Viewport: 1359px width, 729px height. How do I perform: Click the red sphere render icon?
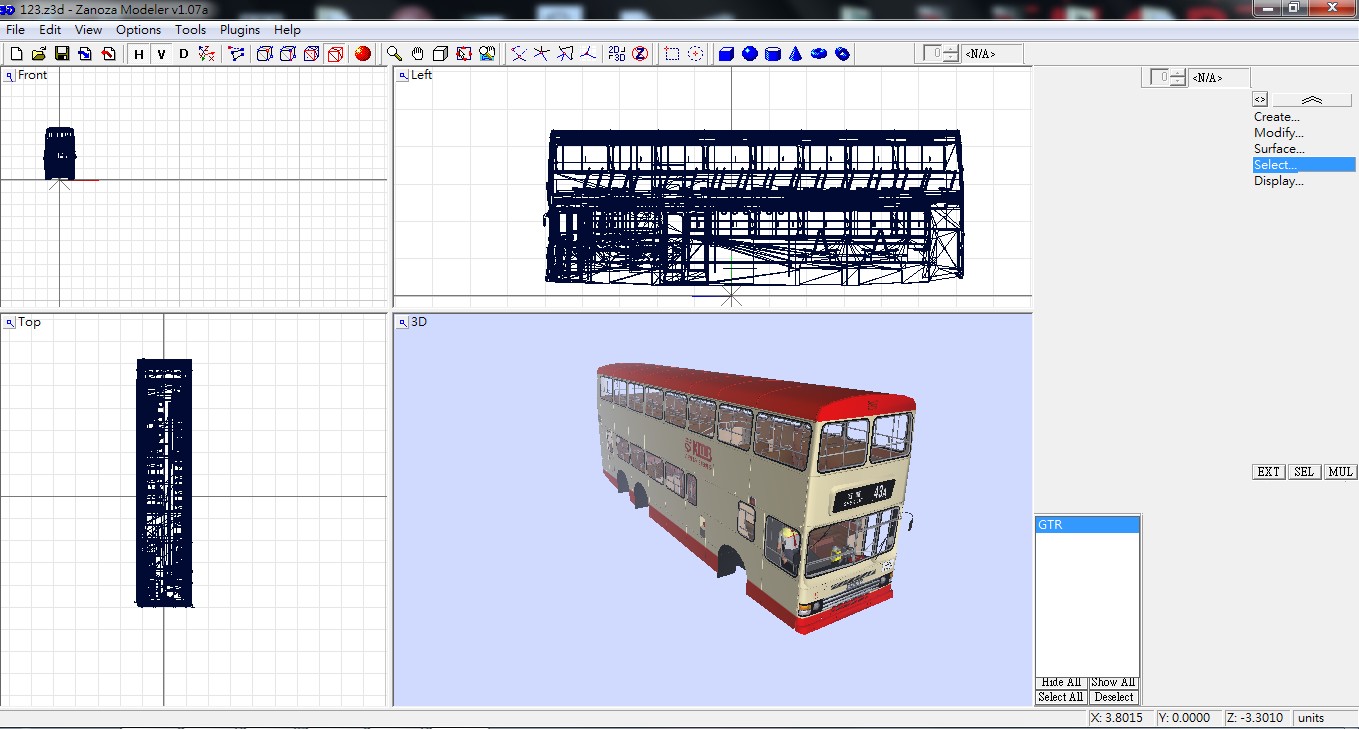coord(362,54)
